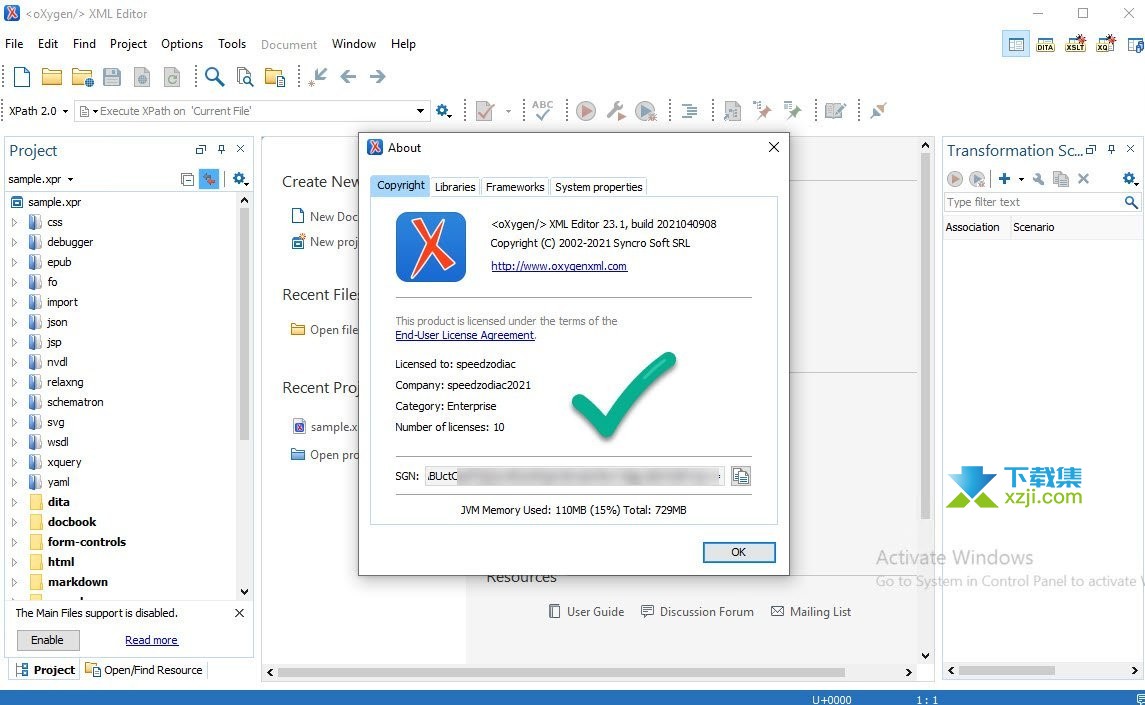The image size is (1145, 705).
Task: Click the Save floppy disk icon
Action: tap(112, 77)
